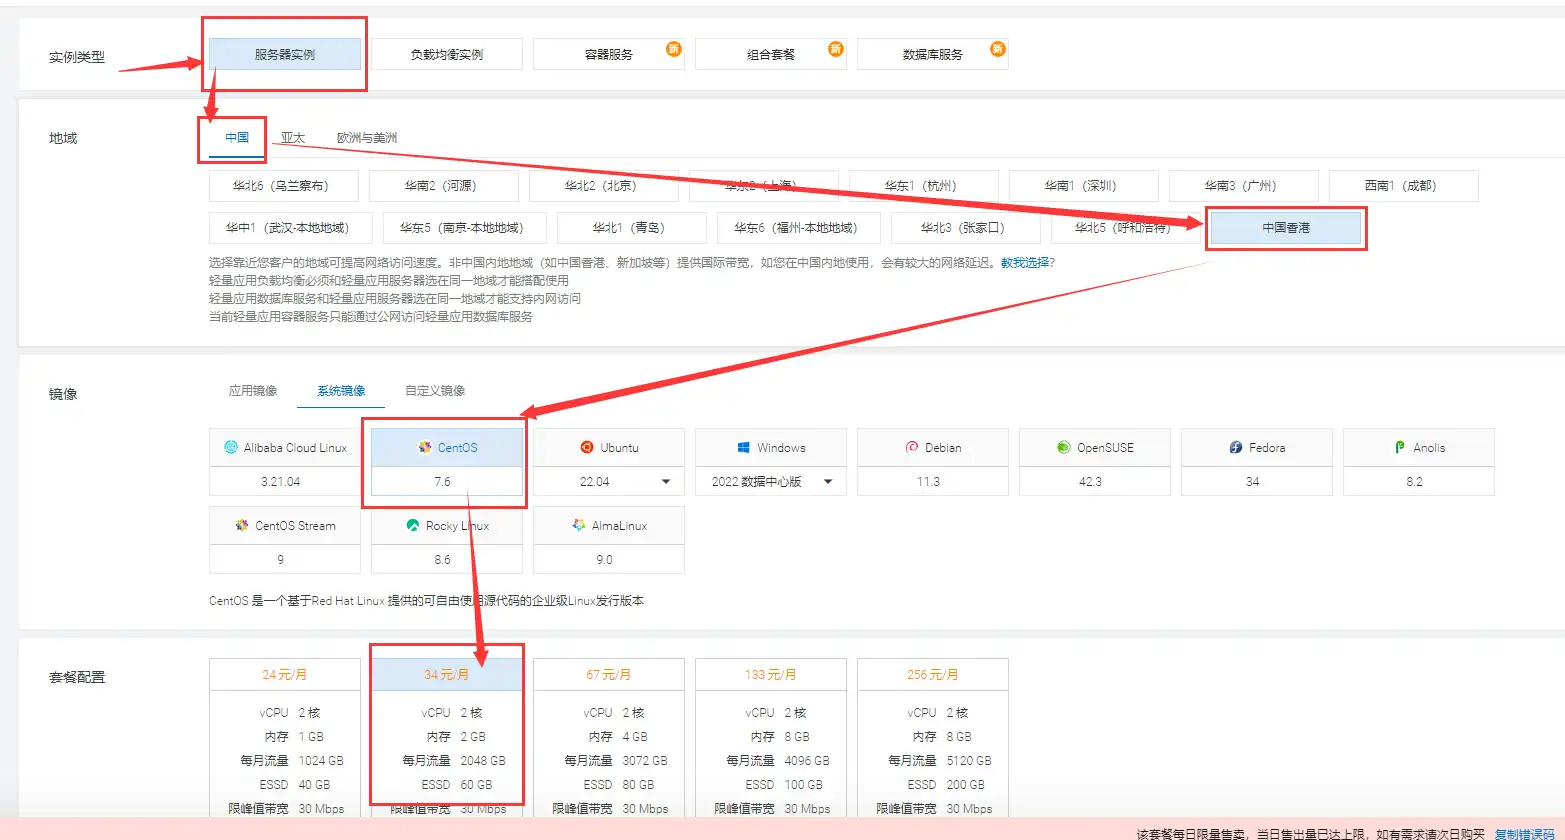Click the 新 badge on 容器服务

[x=674, y=48]
